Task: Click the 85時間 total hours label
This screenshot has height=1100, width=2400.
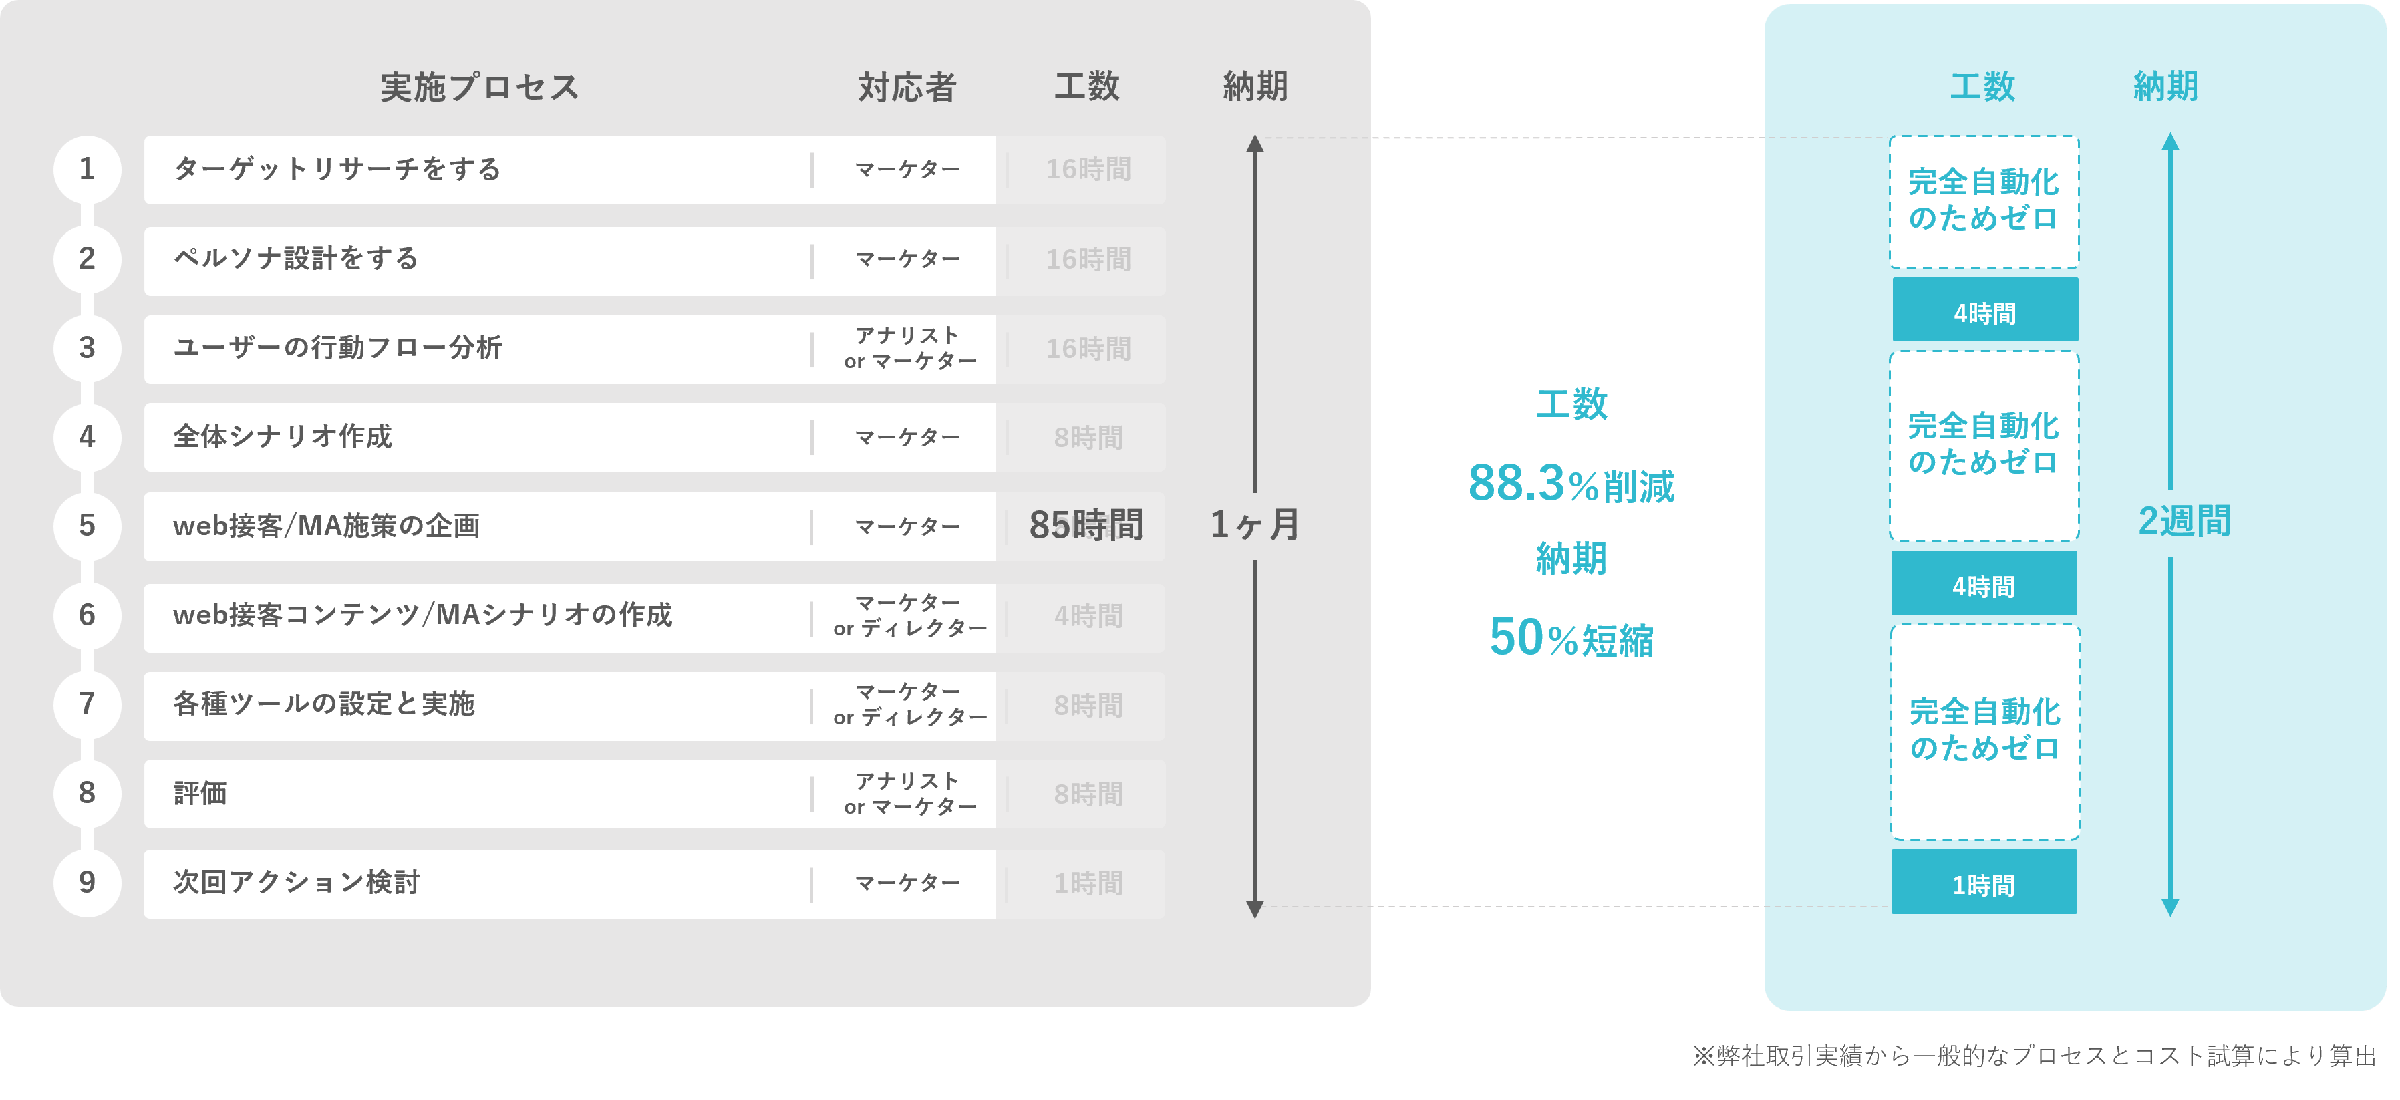Action: (1086, 525)
